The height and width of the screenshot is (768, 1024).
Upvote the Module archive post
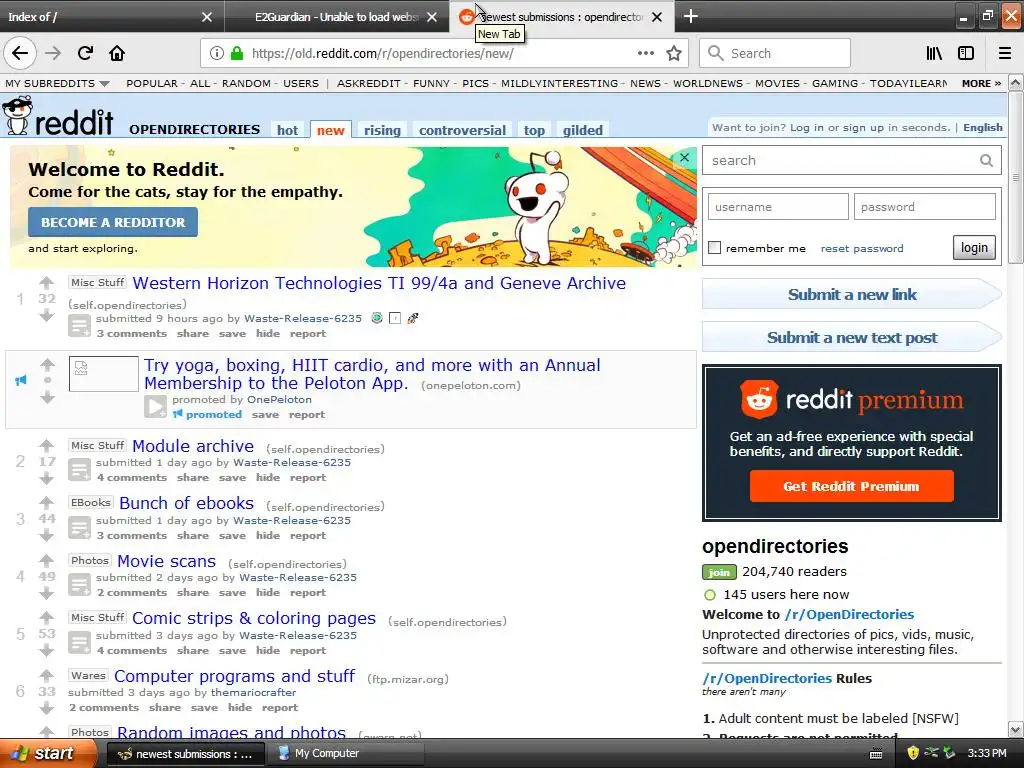pyautogui.click(x=46, y=445)
